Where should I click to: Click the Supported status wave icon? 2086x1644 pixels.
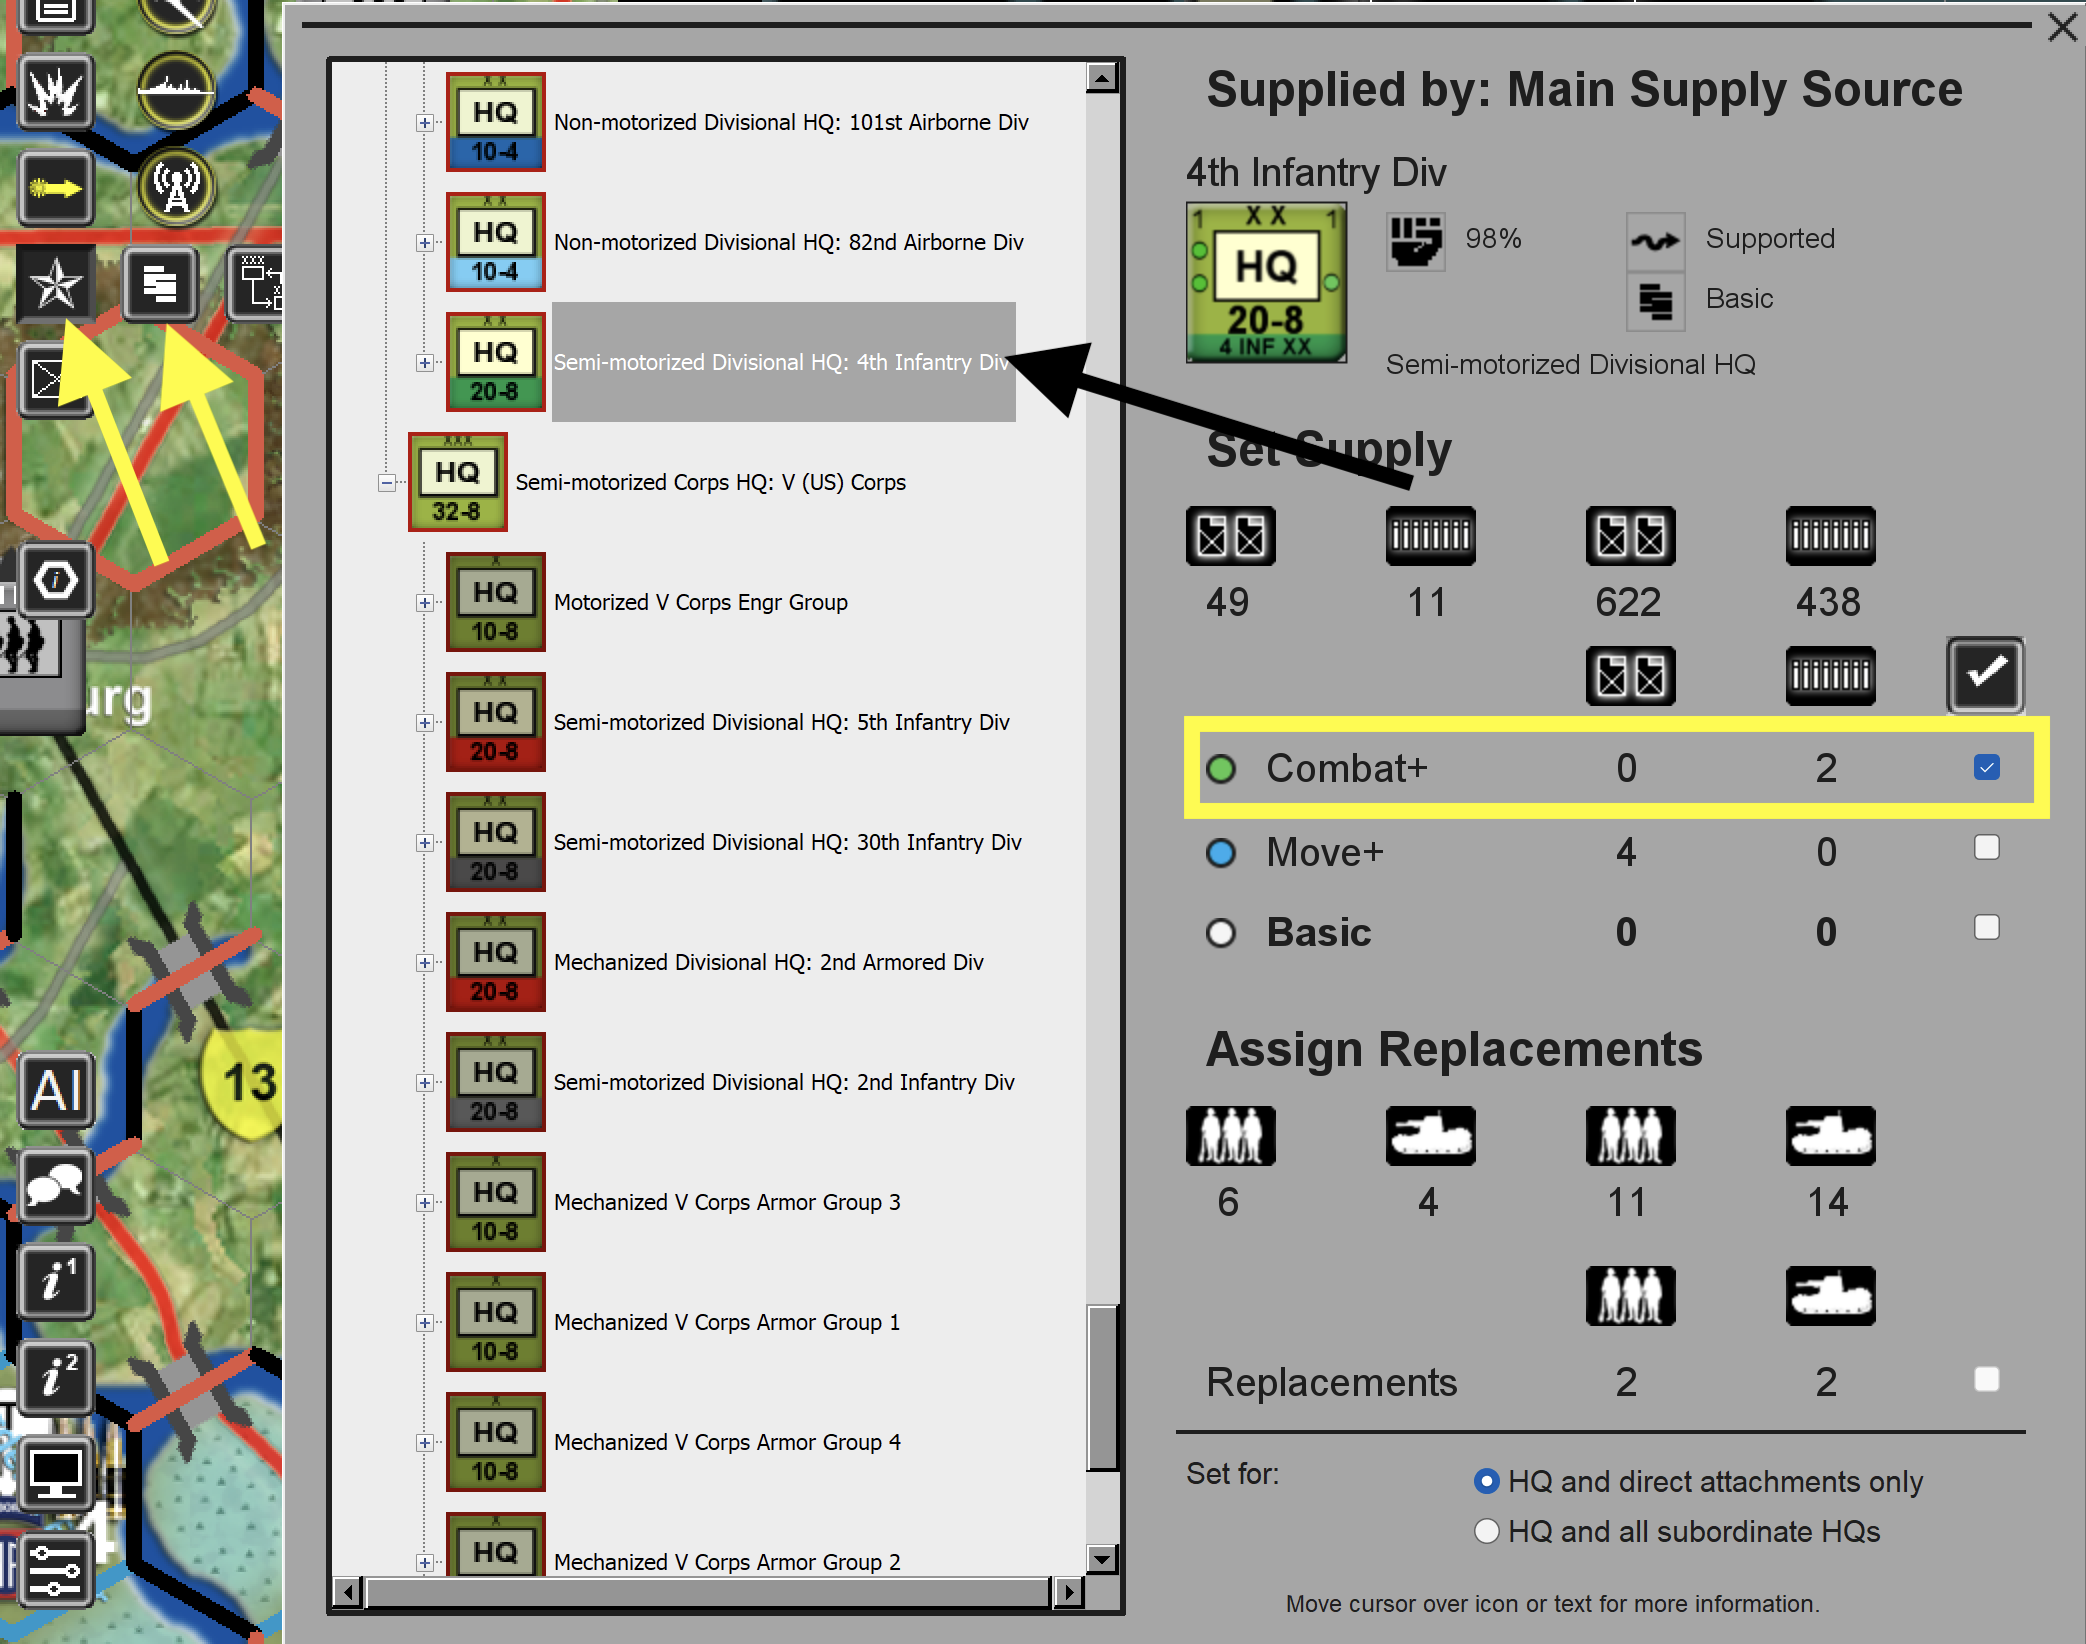point(1655,241)
